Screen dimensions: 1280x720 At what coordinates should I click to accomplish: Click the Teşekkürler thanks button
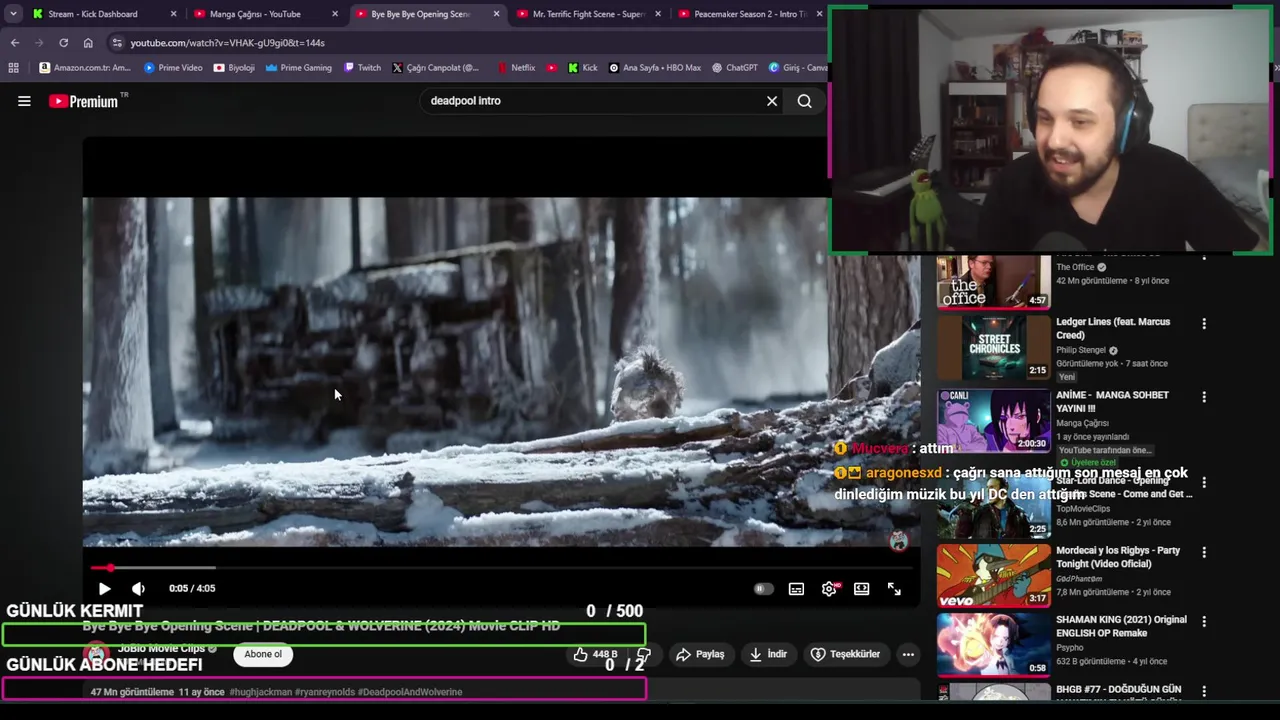coord(846,654)
